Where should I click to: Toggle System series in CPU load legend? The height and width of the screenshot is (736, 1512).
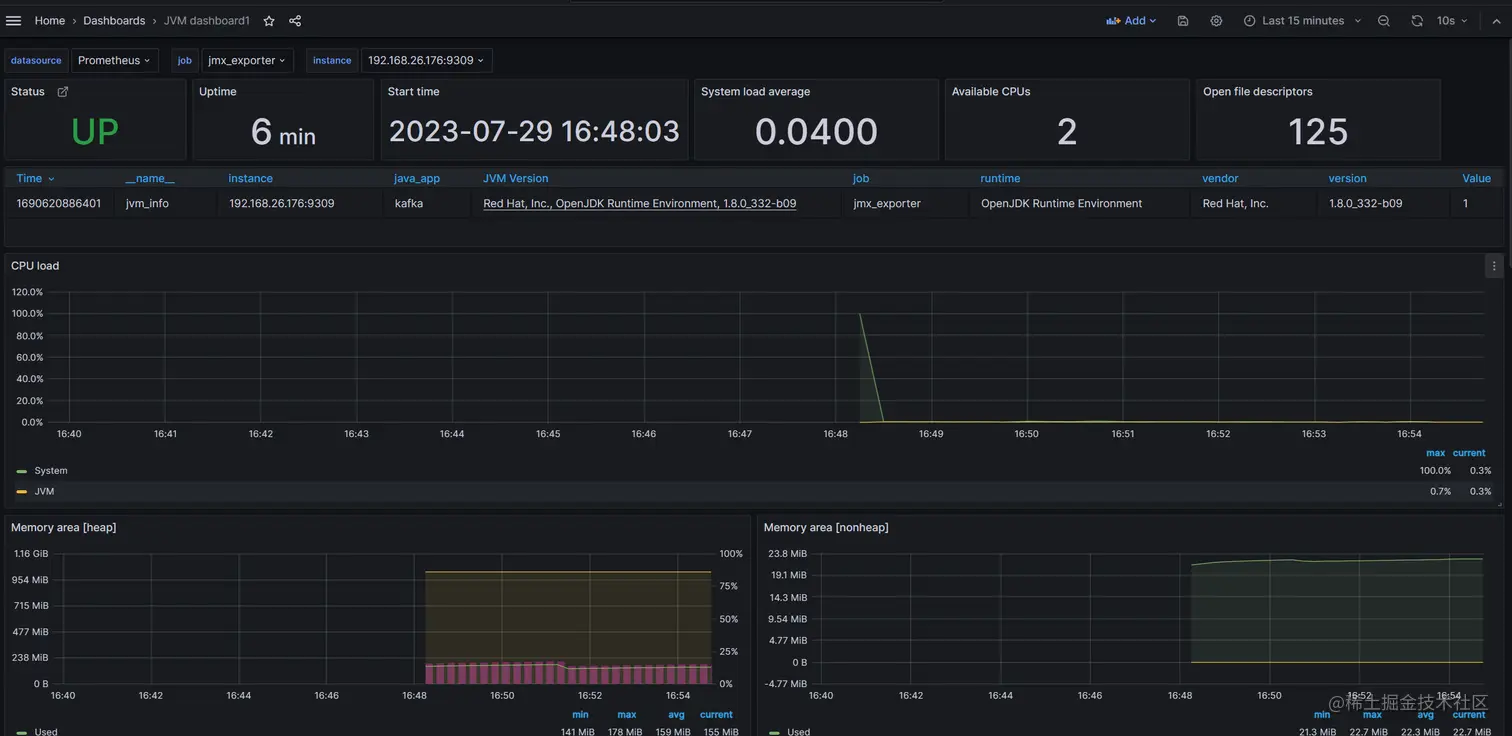click(50, 470)
